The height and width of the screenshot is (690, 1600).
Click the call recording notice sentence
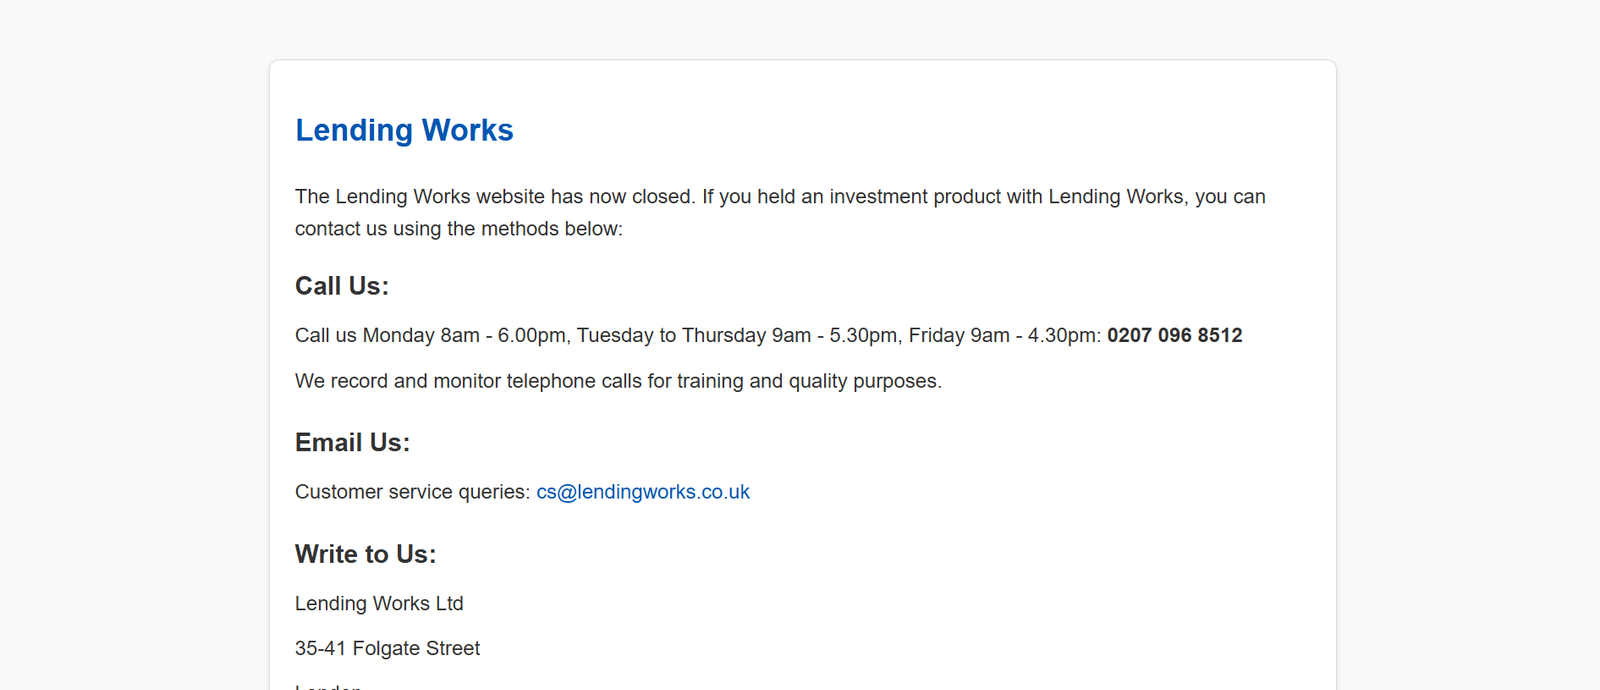pos(618,381)
